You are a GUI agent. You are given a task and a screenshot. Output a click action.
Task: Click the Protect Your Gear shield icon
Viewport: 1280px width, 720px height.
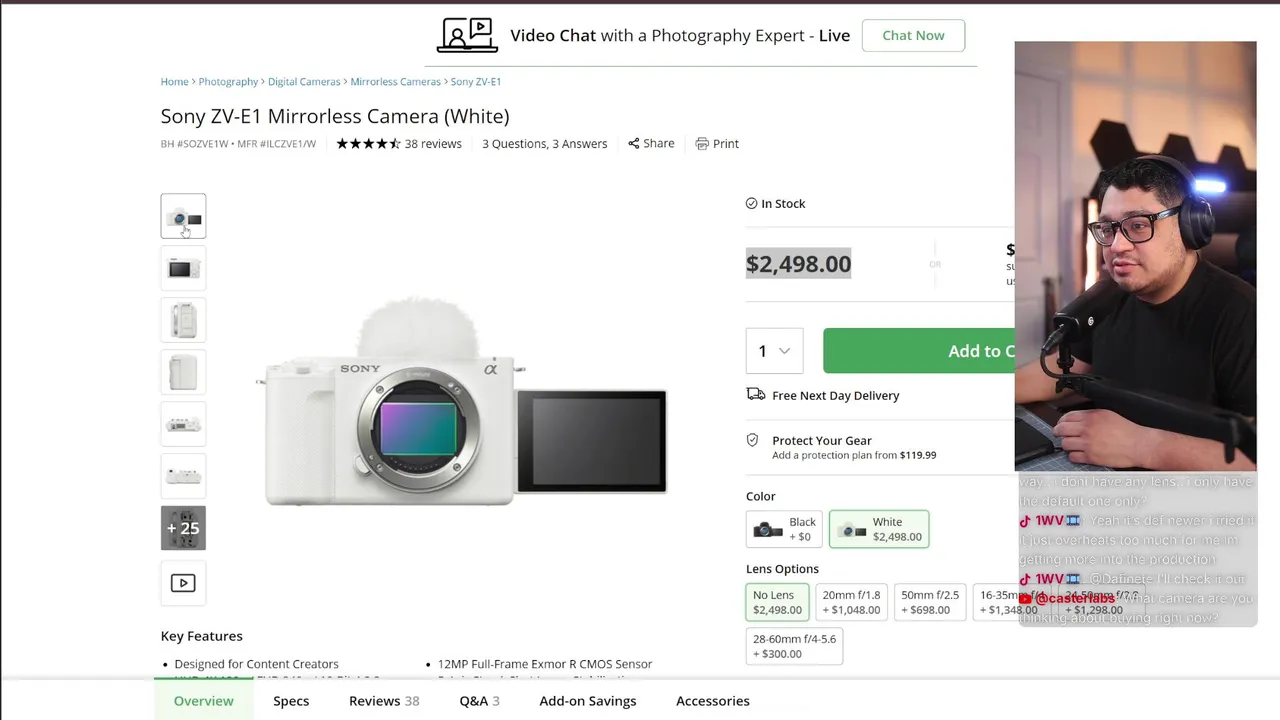[x=753, y=441]
